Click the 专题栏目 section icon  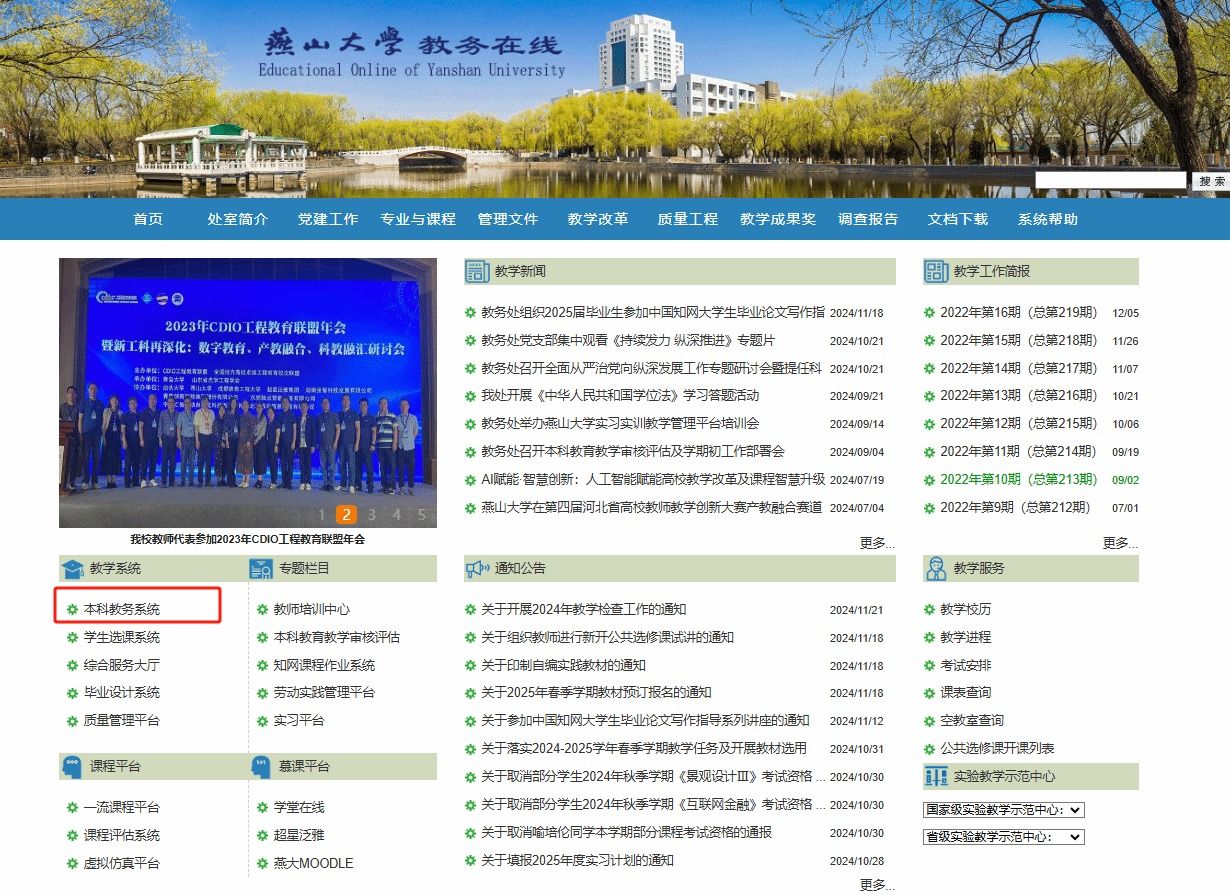click(x=262, y=569)
